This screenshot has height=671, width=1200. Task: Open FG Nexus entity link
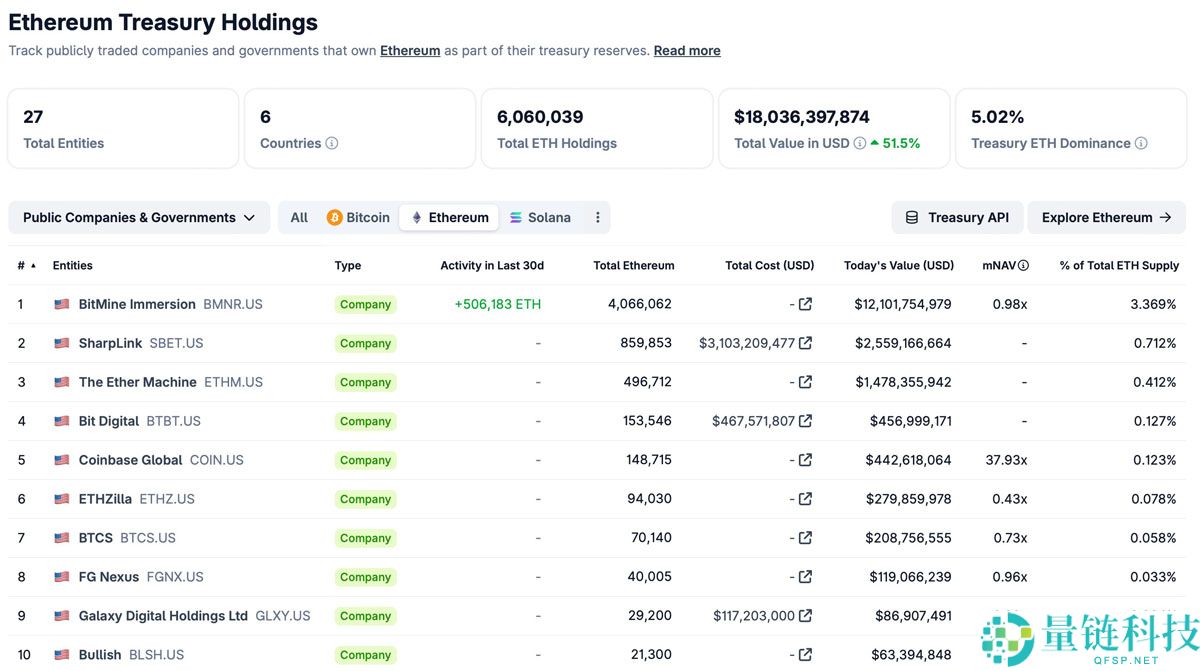tap(109, 577)
